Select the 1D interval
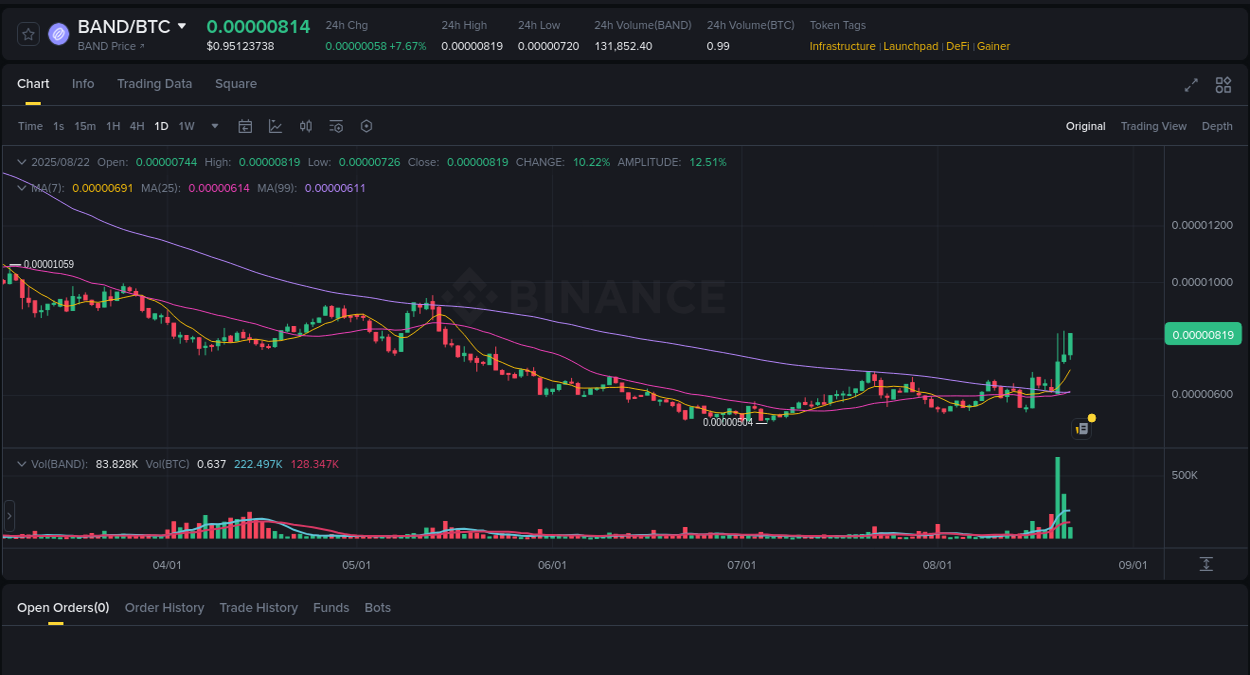 point(161,126)
